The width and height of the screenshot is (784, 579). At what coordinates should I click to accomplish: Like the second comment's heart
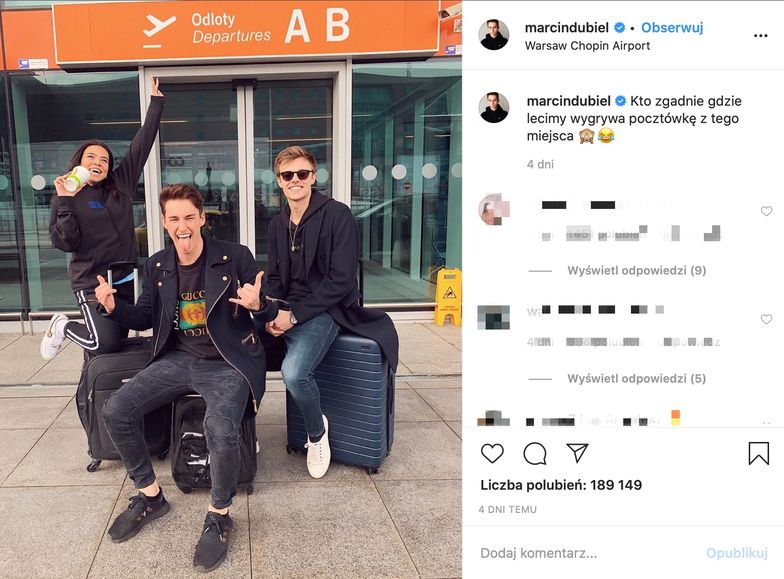[x=766, y=319]
